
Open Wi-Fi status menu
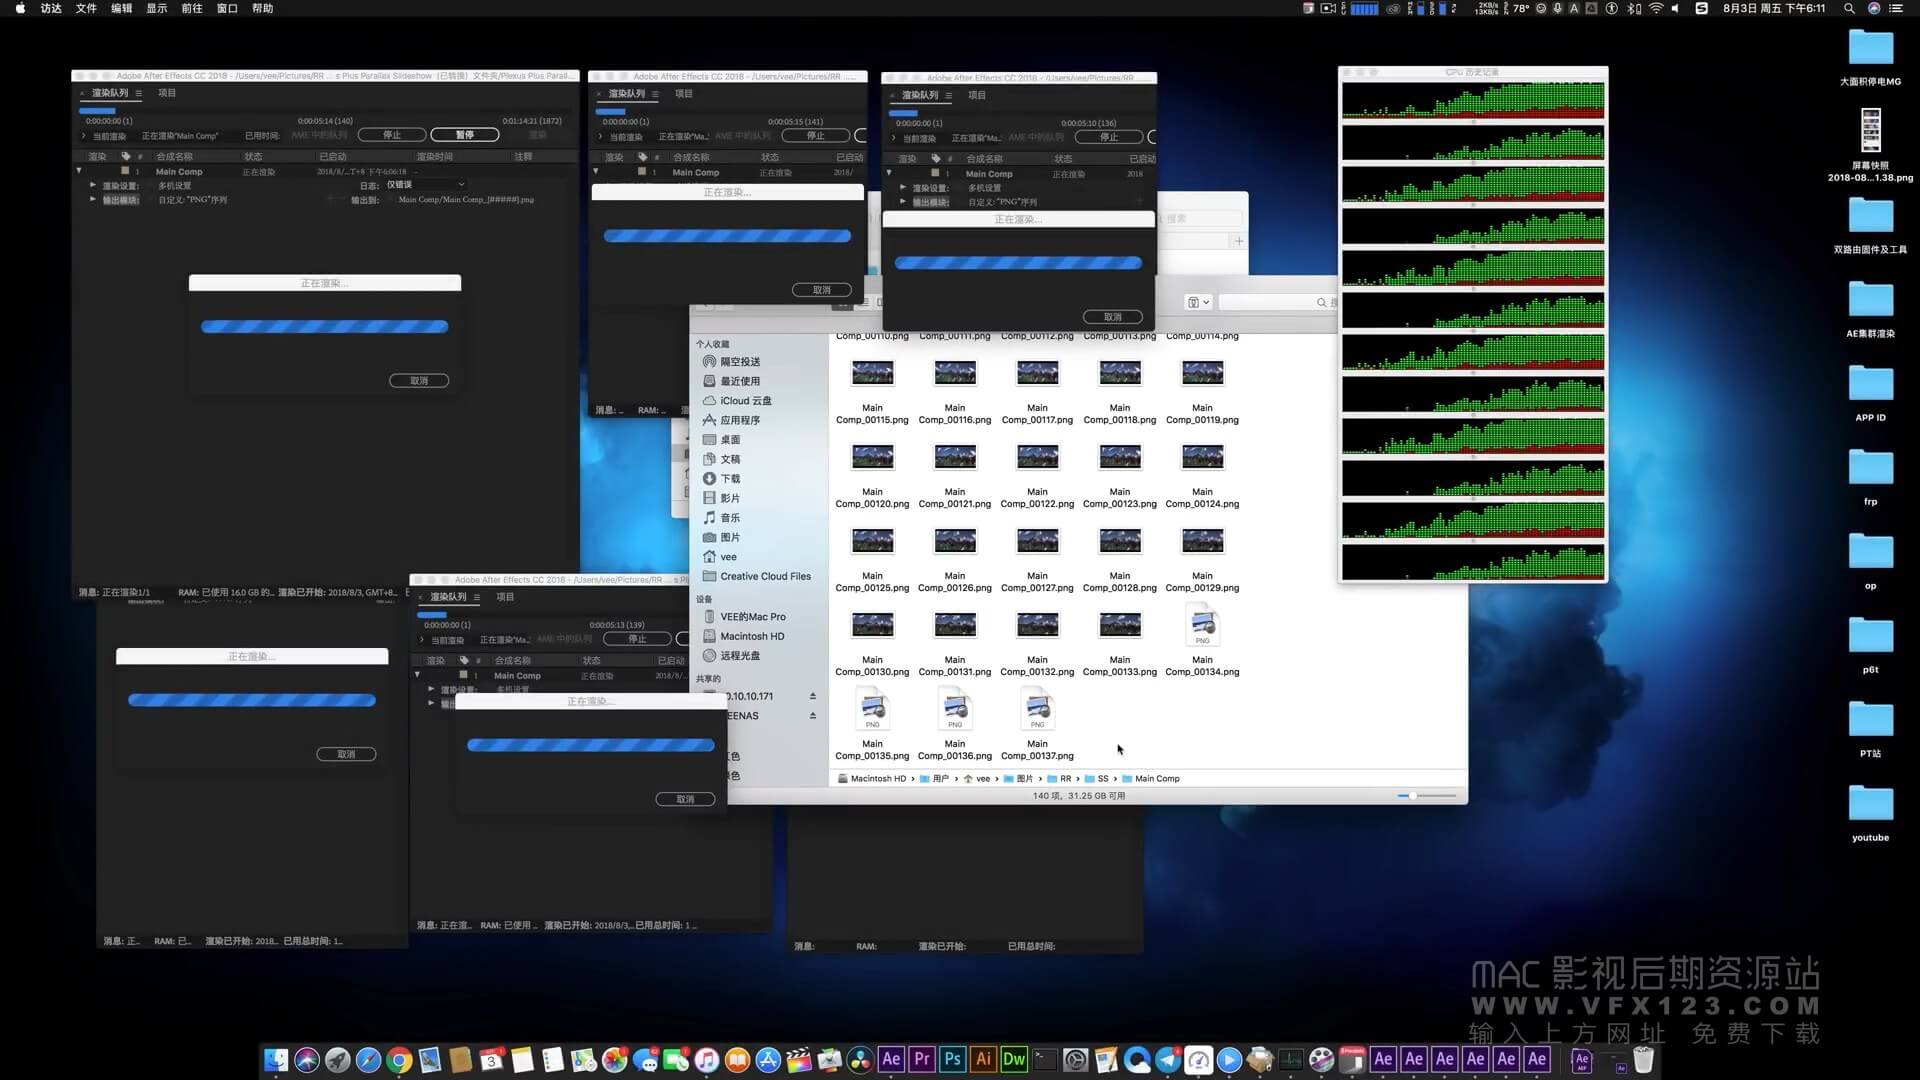tap(1656, 8)
